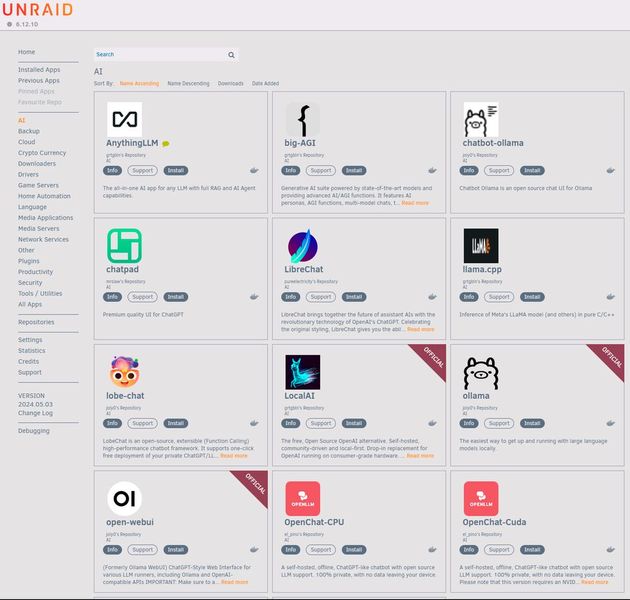This screenshot has height=600, width=630.
Task: Click the Docker icon on big-AGI card
Action: [x=432, y=170]
